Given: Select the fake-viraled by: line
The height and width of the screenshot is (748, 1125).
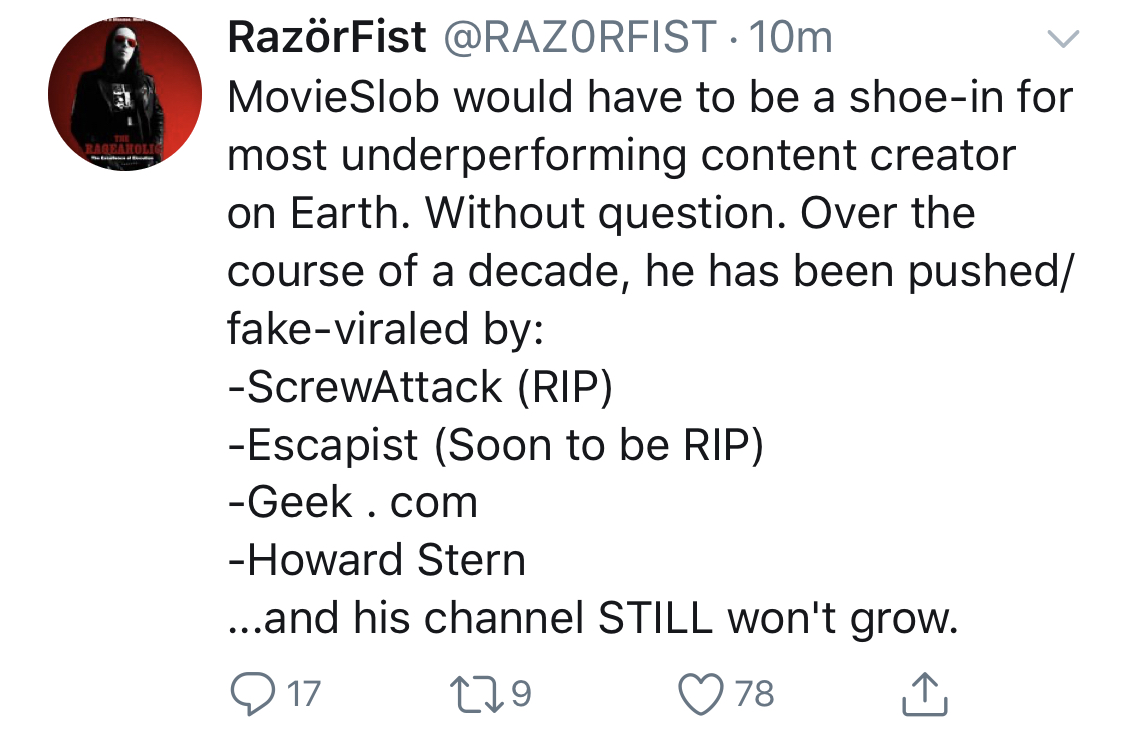Looking at the screenshot, I should pos(385,328).
